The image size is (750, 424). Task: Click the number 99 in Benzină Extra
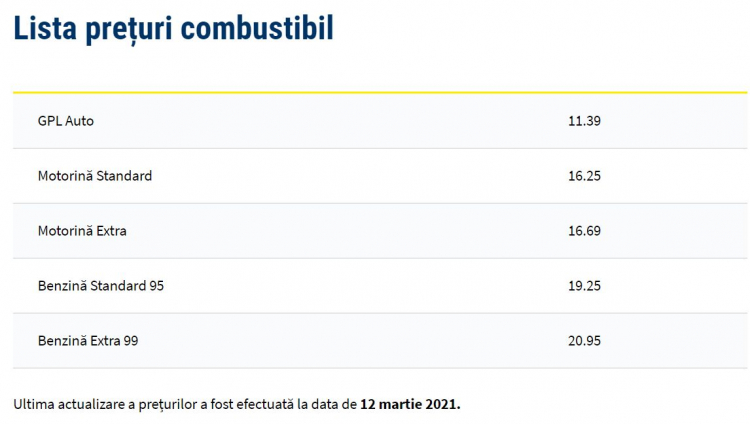point(131,341)
